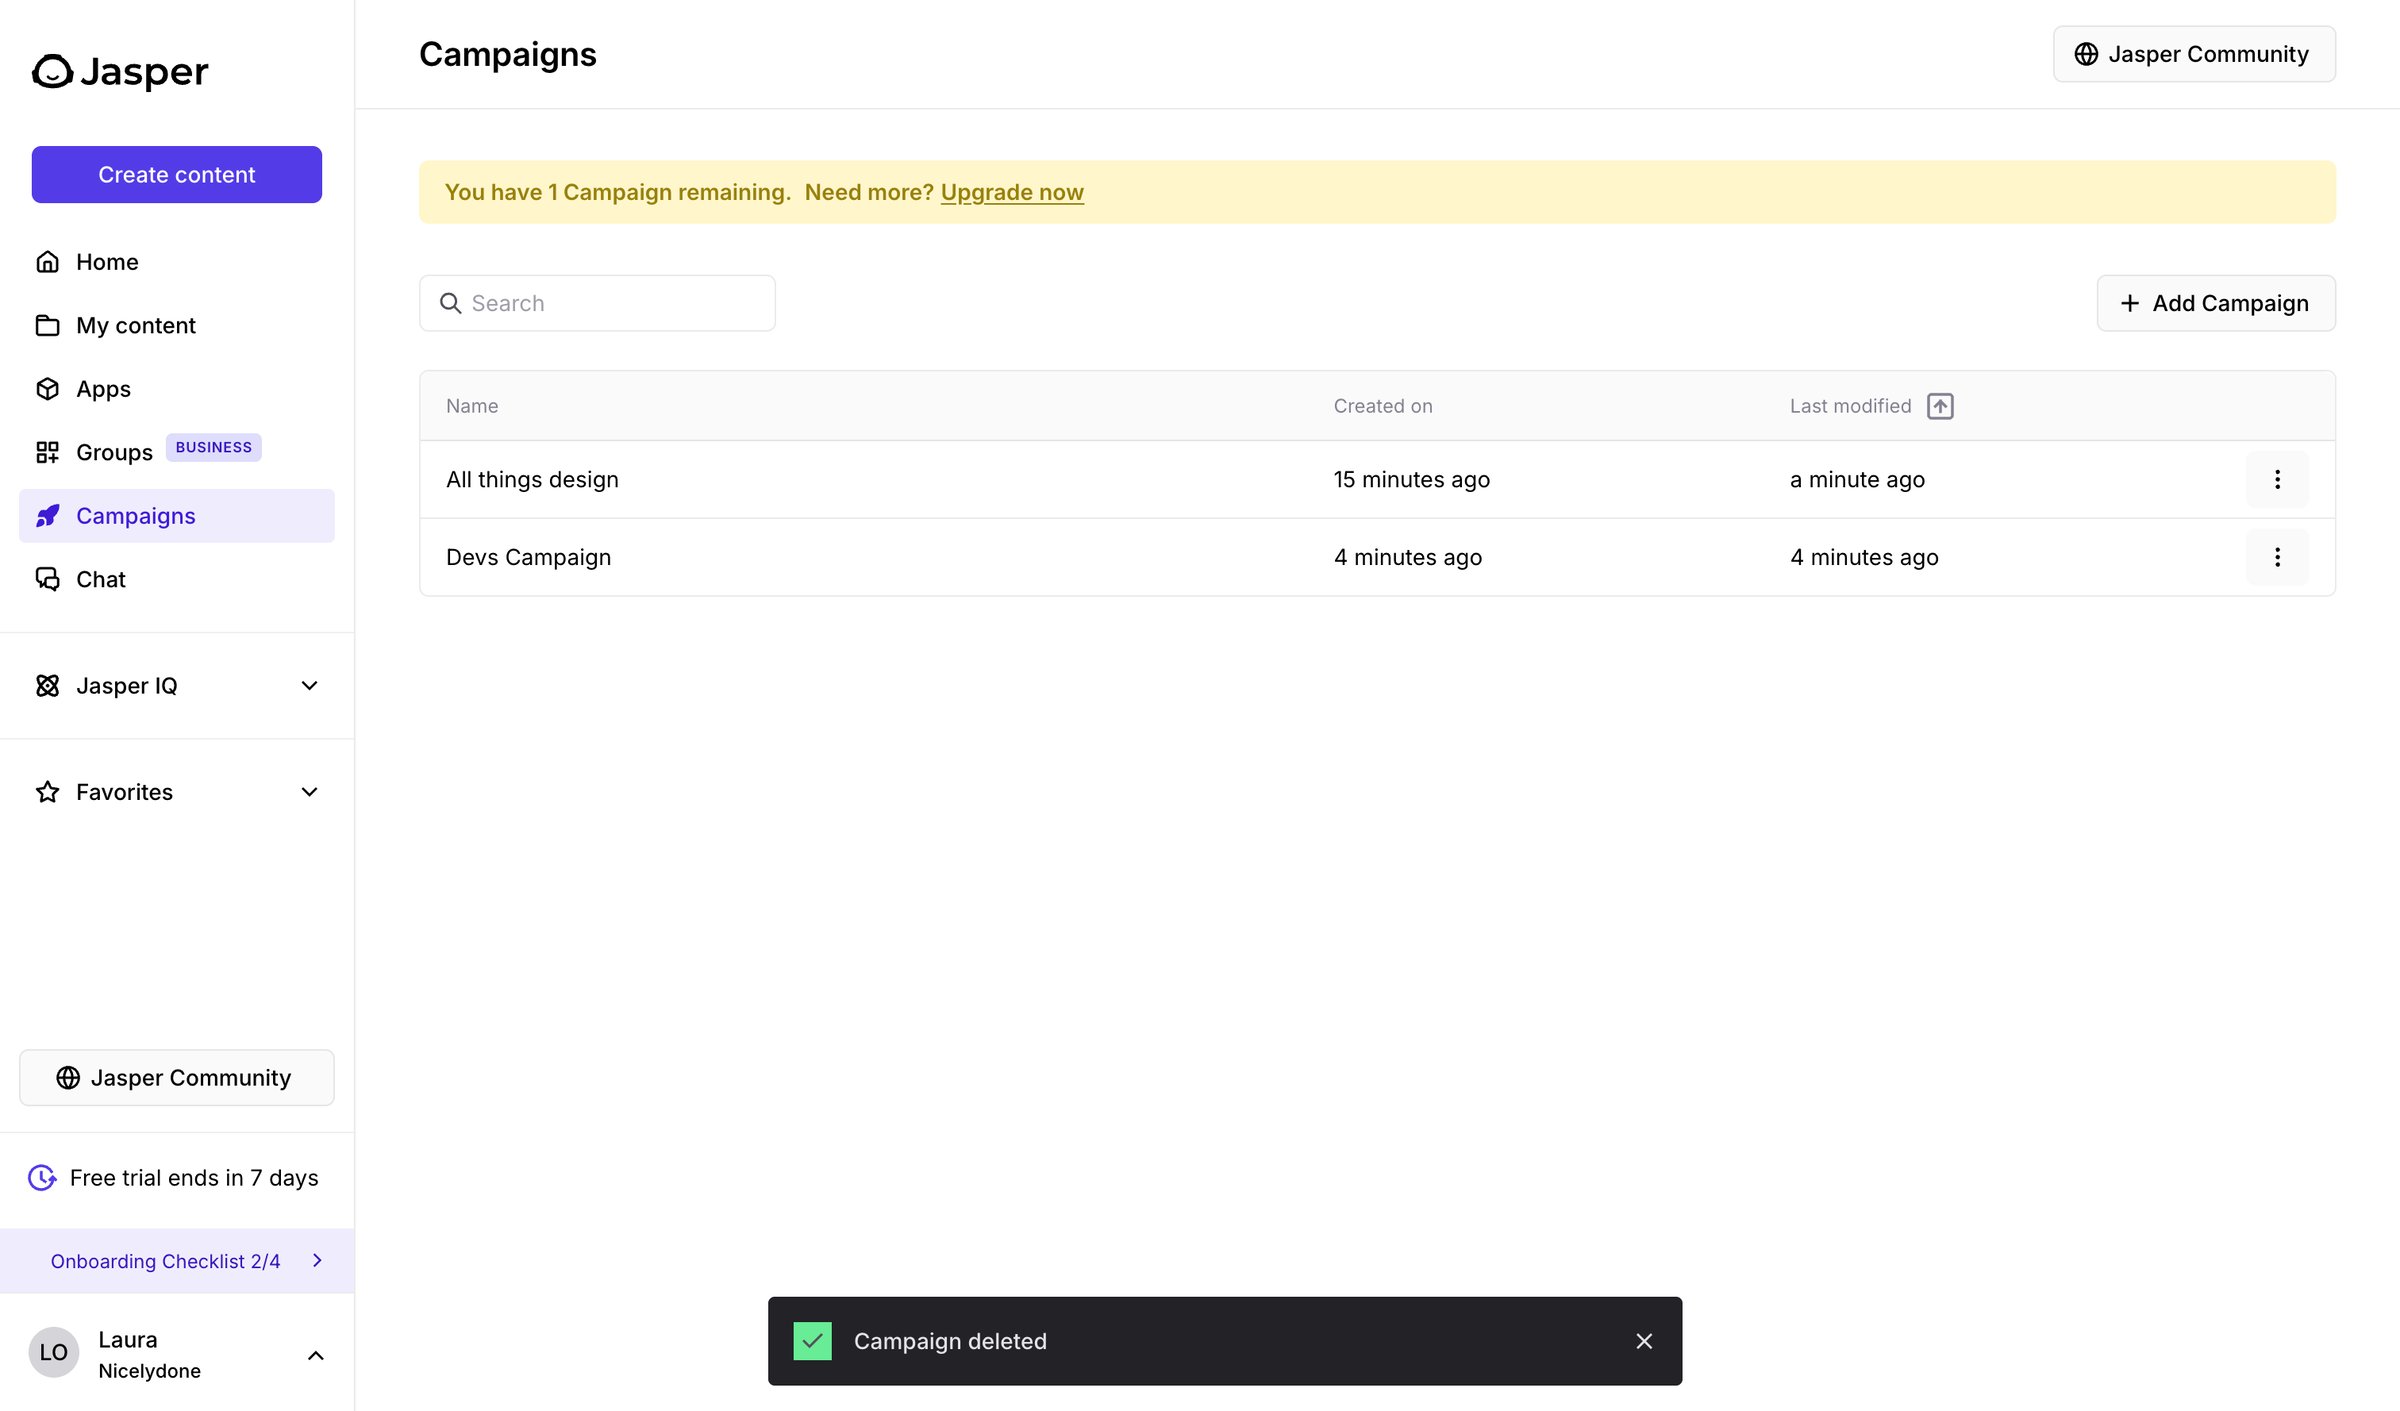The image size is (2400, 1411).
Task: Open options menu for All things design
Action: 2277,480
